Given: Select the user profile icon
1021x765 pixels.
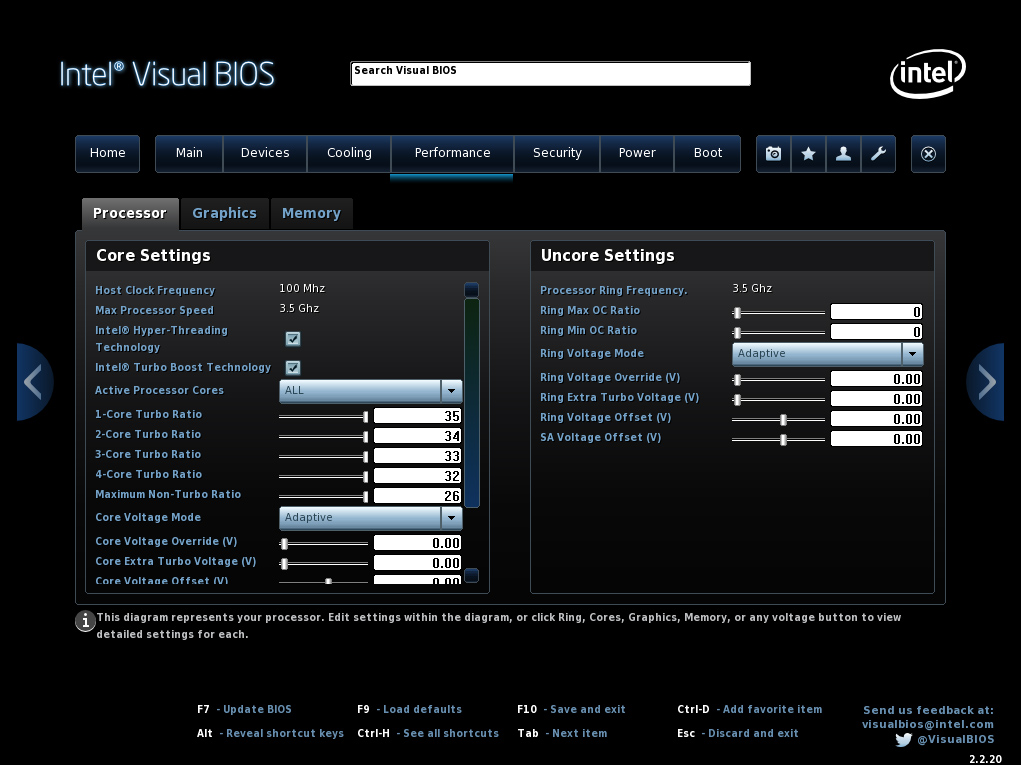Looking at the screenshot, I should click(x=842, y=153).
